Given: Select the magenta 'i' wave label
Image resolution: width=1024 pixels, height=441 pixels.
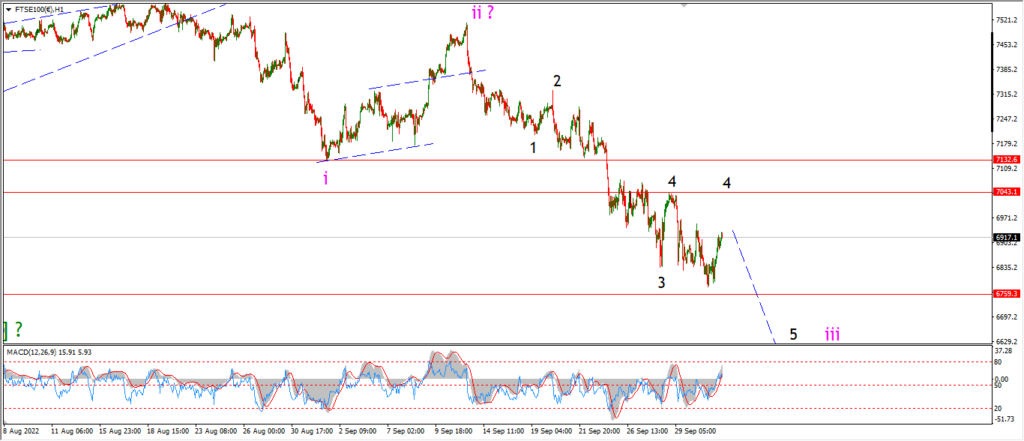Looking at the screenshot, I should point(325,178).
